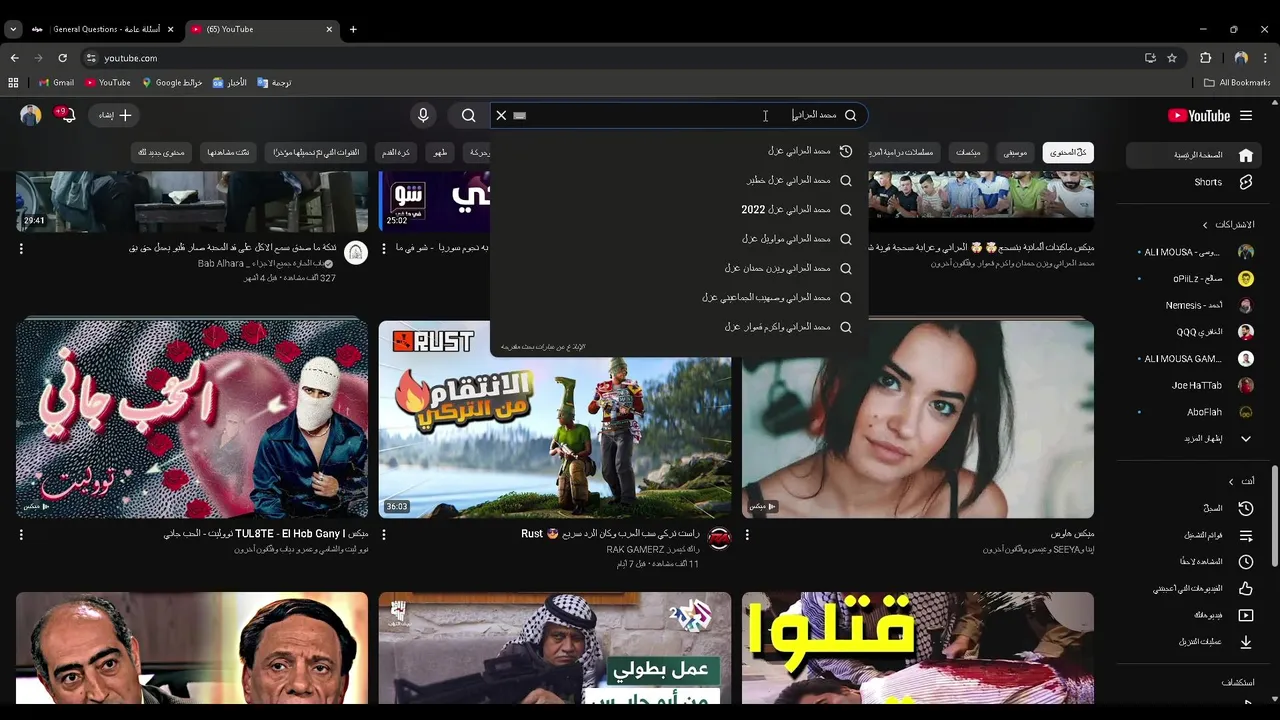The width and height of the screenshot is (1280, 720).
Task: Click the Create (إنشاء) button
Action: (114, 115)
